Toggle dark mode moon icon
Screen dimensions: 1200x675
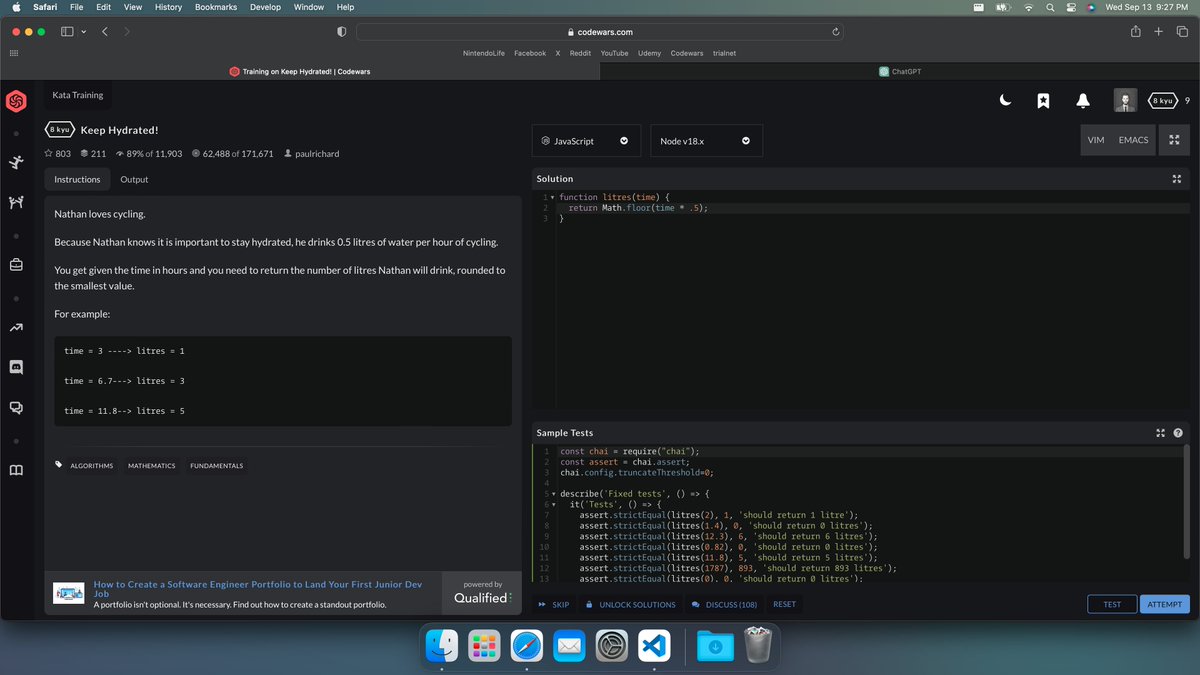(x=1006, y=100)
